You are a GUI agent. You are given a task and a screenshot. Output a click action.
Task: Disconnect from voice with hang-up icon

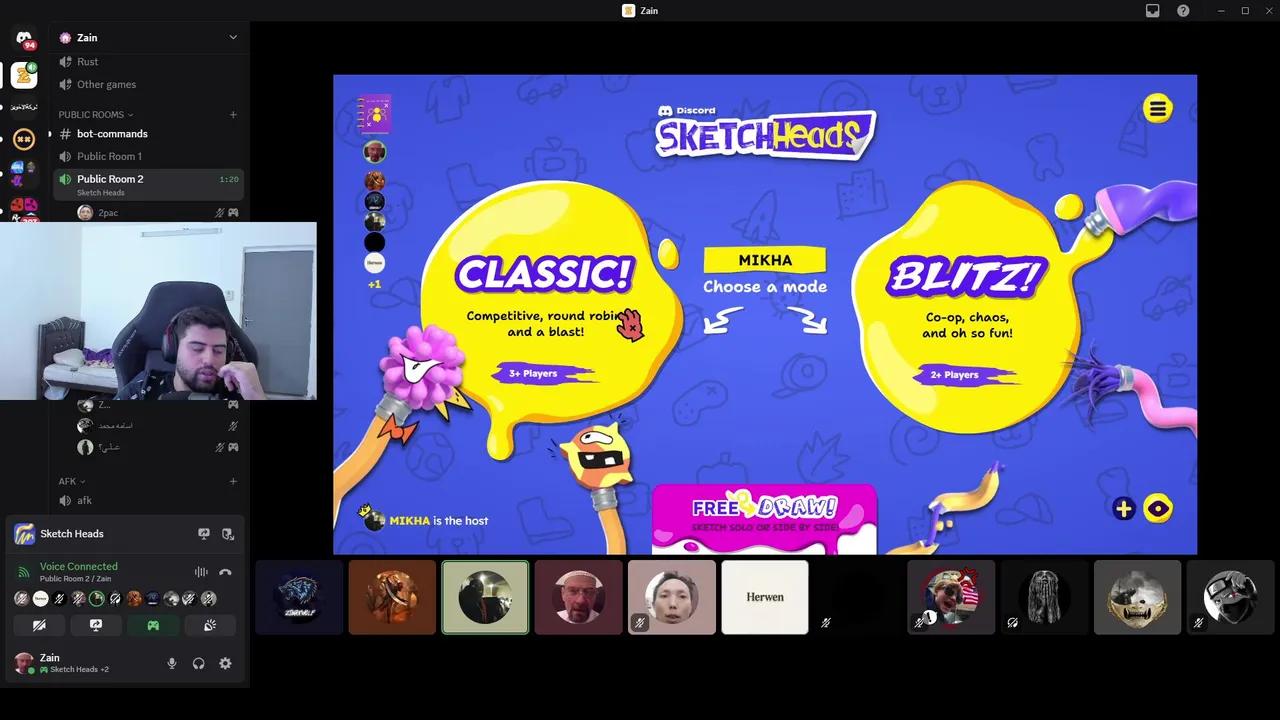(x=225, y=572)
